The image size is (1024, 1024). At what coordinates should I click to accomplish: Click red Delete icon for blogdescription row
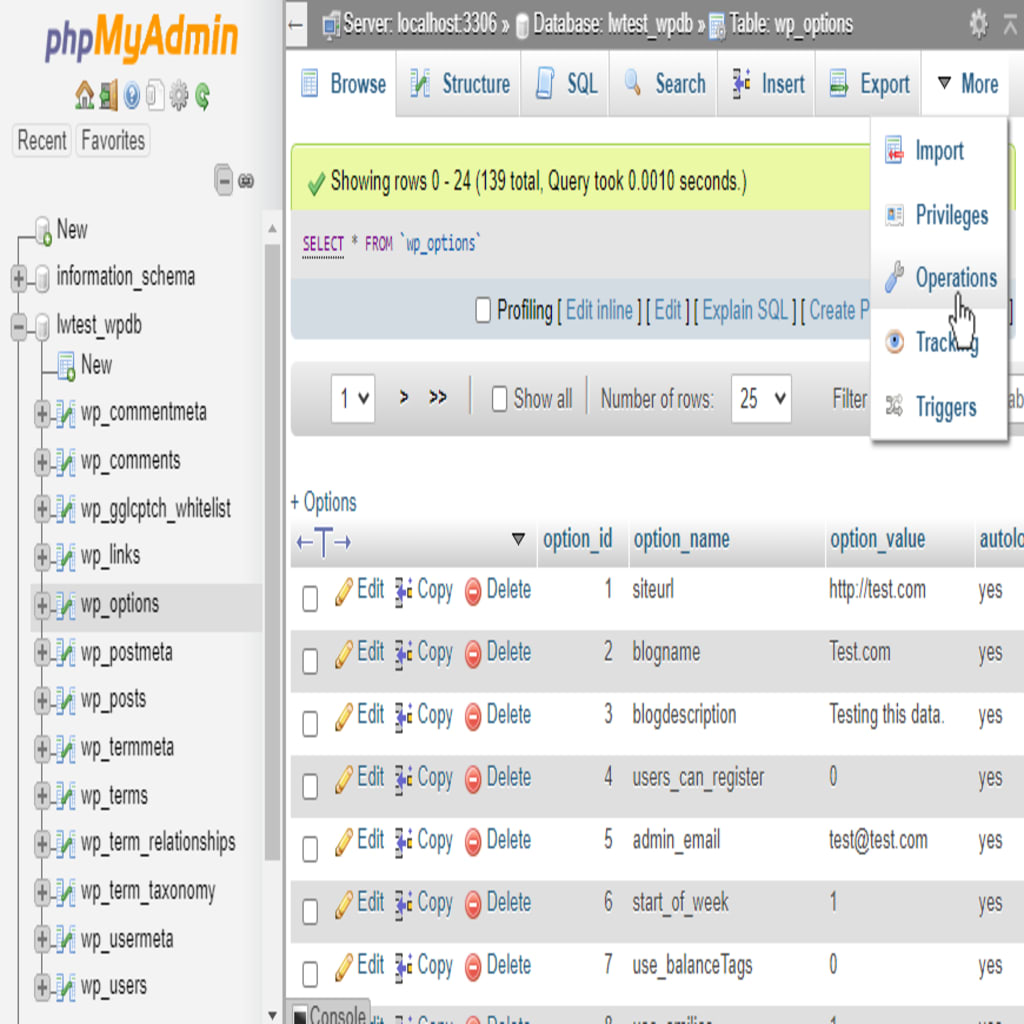click(473, 717)
